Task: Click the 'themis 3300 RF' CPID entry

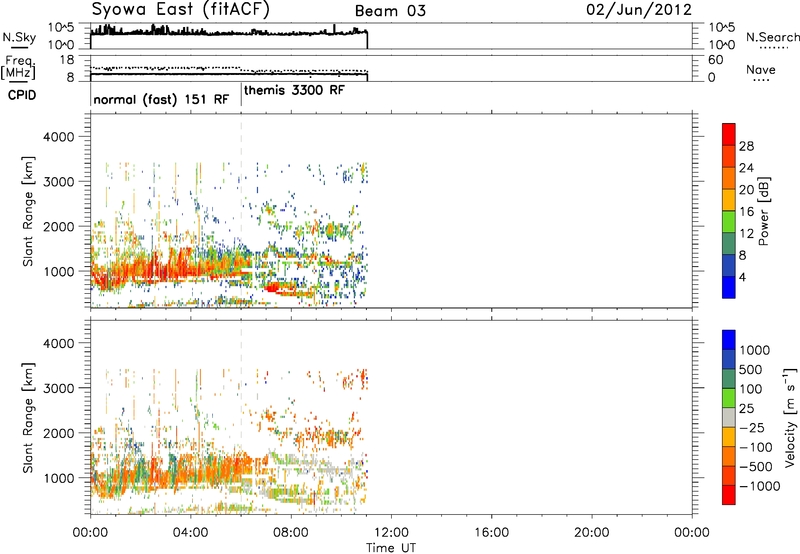Action: pos(294,90)
